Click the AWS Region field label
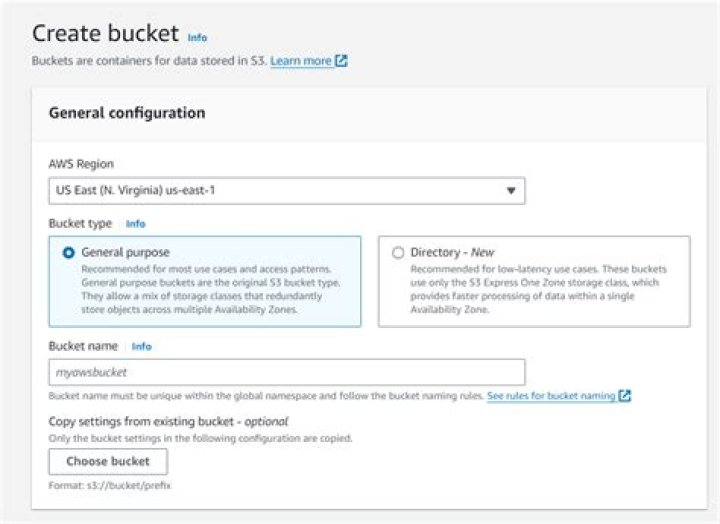This screenshot has width=720, height=524. coord(81,163)
